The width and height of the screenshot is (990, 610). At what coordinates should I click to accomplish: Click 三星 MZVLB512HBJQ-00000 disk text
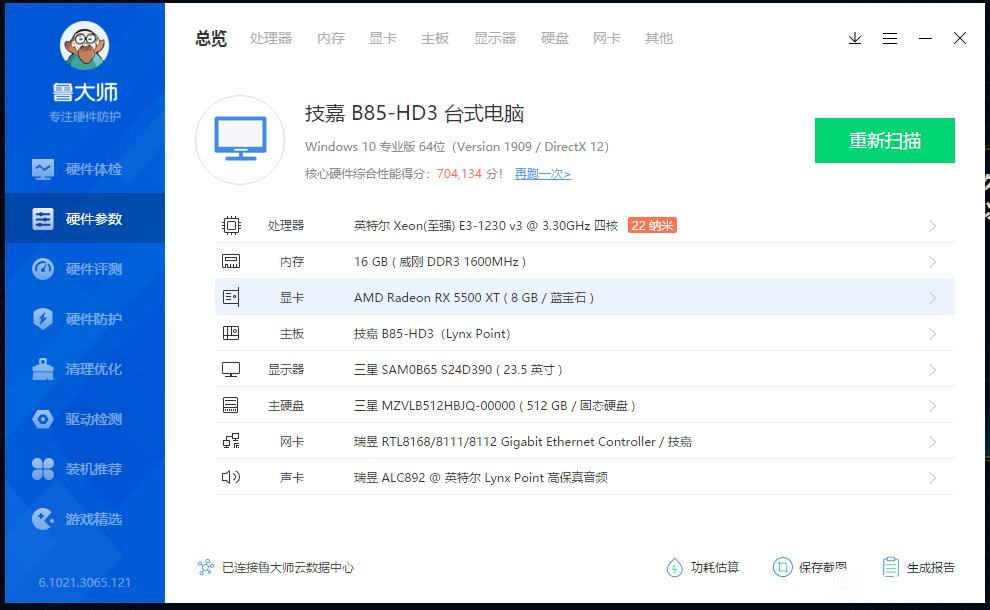pyautogui.click(x=494, y=405)
